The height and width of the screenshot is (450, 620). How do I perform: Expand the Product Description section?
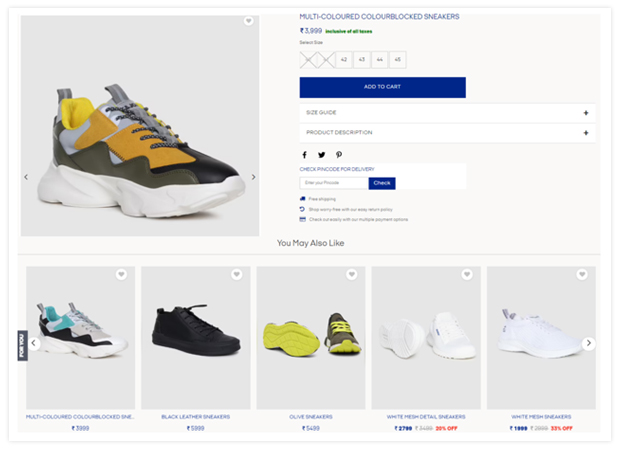coord(447,132)
